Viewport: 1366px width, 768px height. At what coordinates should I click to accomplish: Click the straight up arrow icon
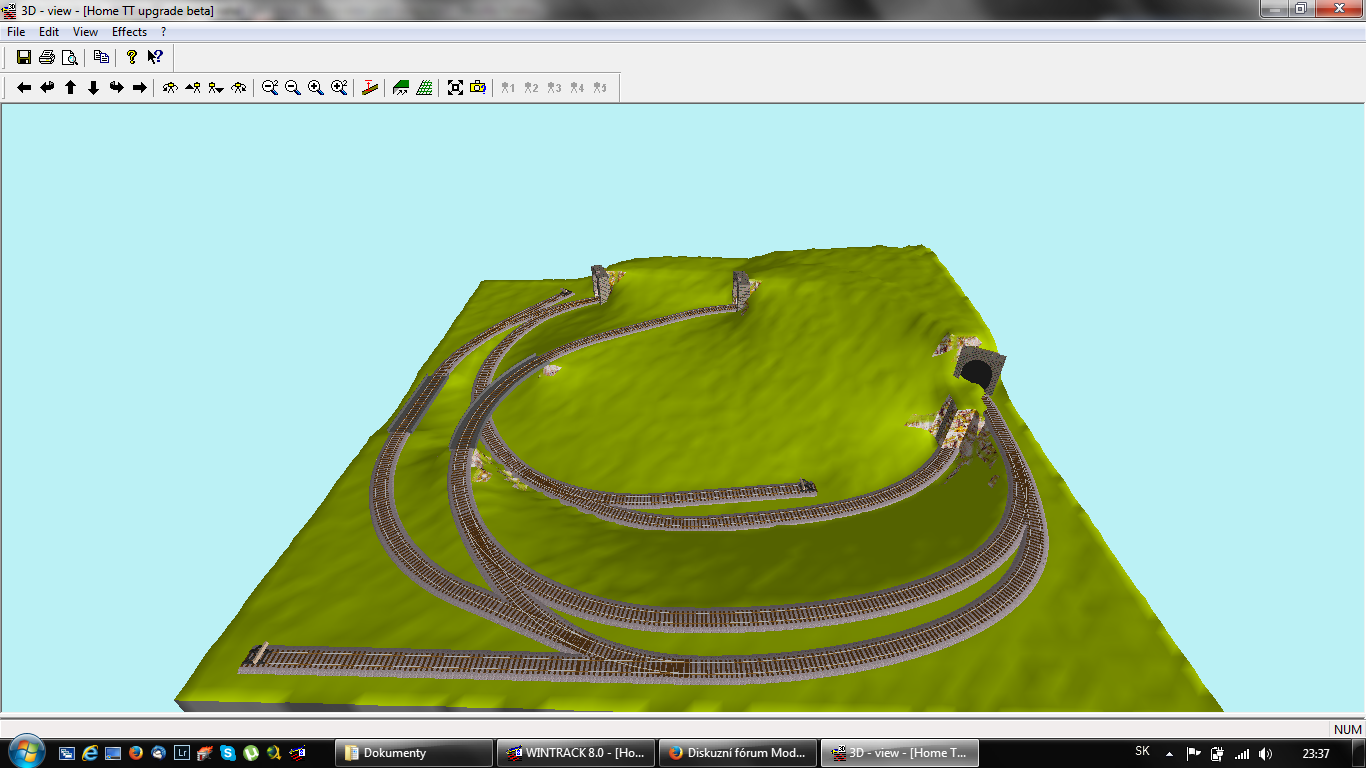(70, 88)
